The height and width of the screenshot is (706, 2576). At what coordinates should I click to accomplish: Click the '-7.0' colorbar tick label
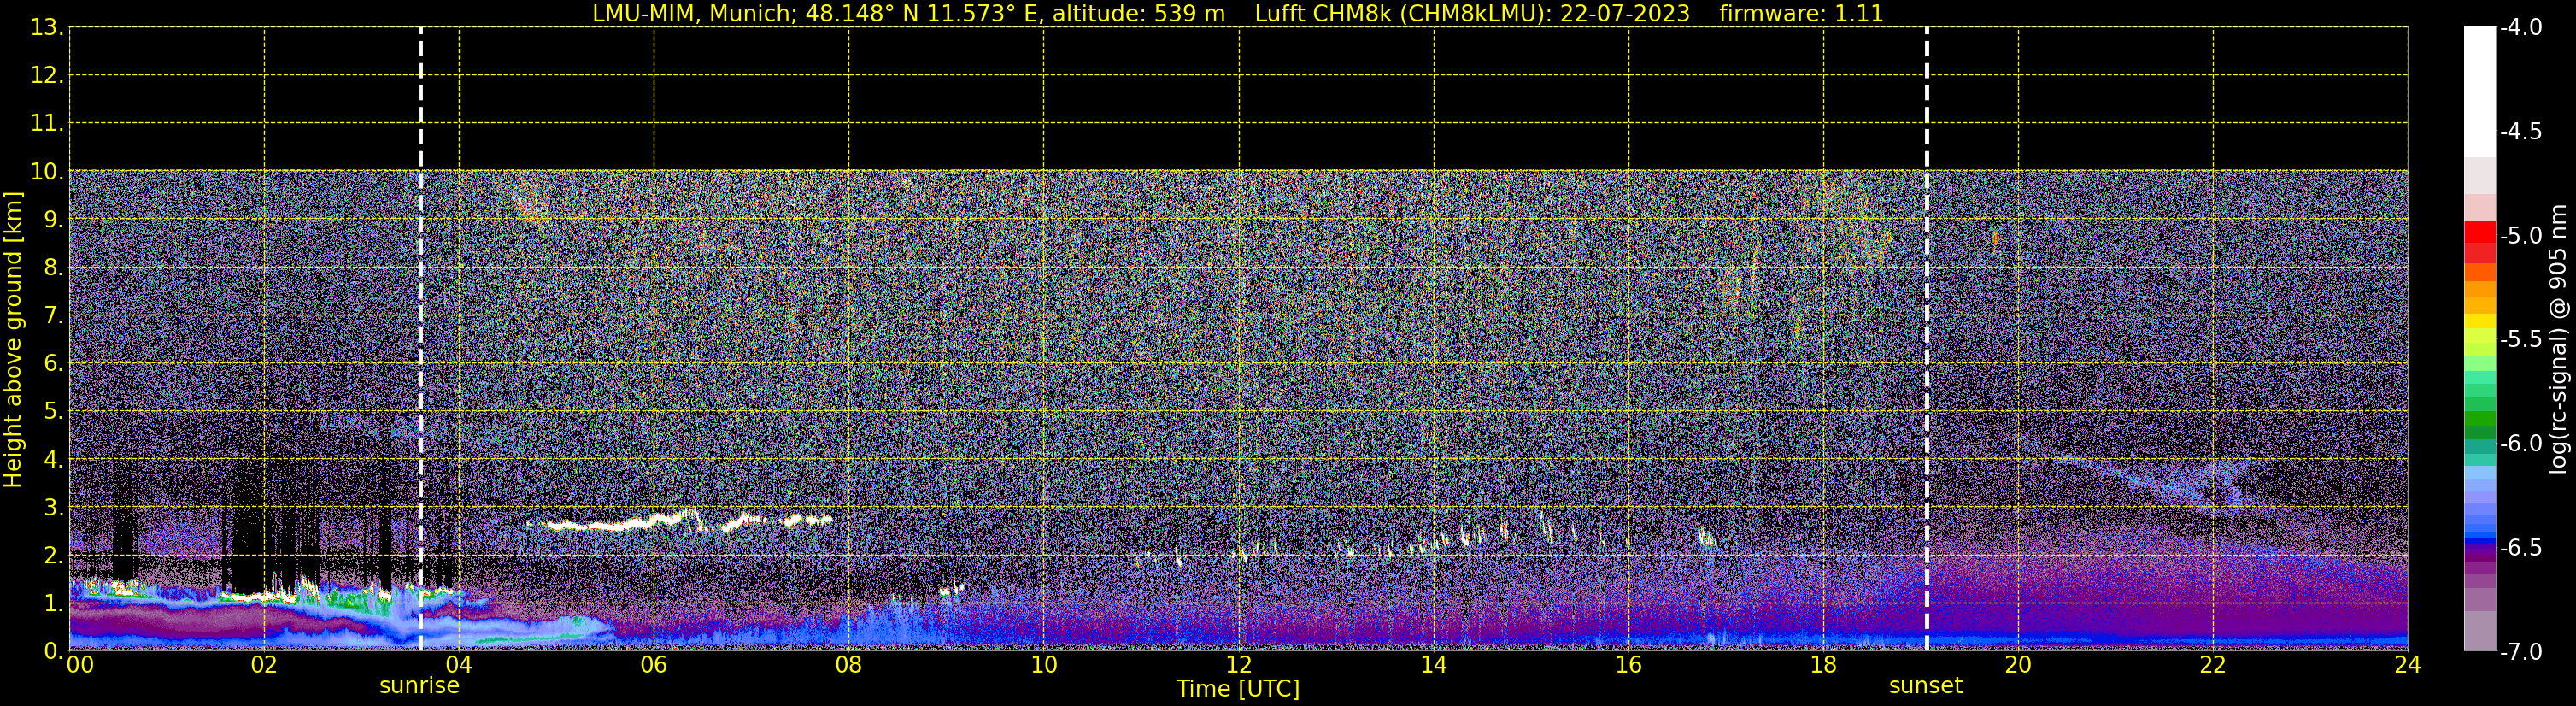[x=2520, y=652]
